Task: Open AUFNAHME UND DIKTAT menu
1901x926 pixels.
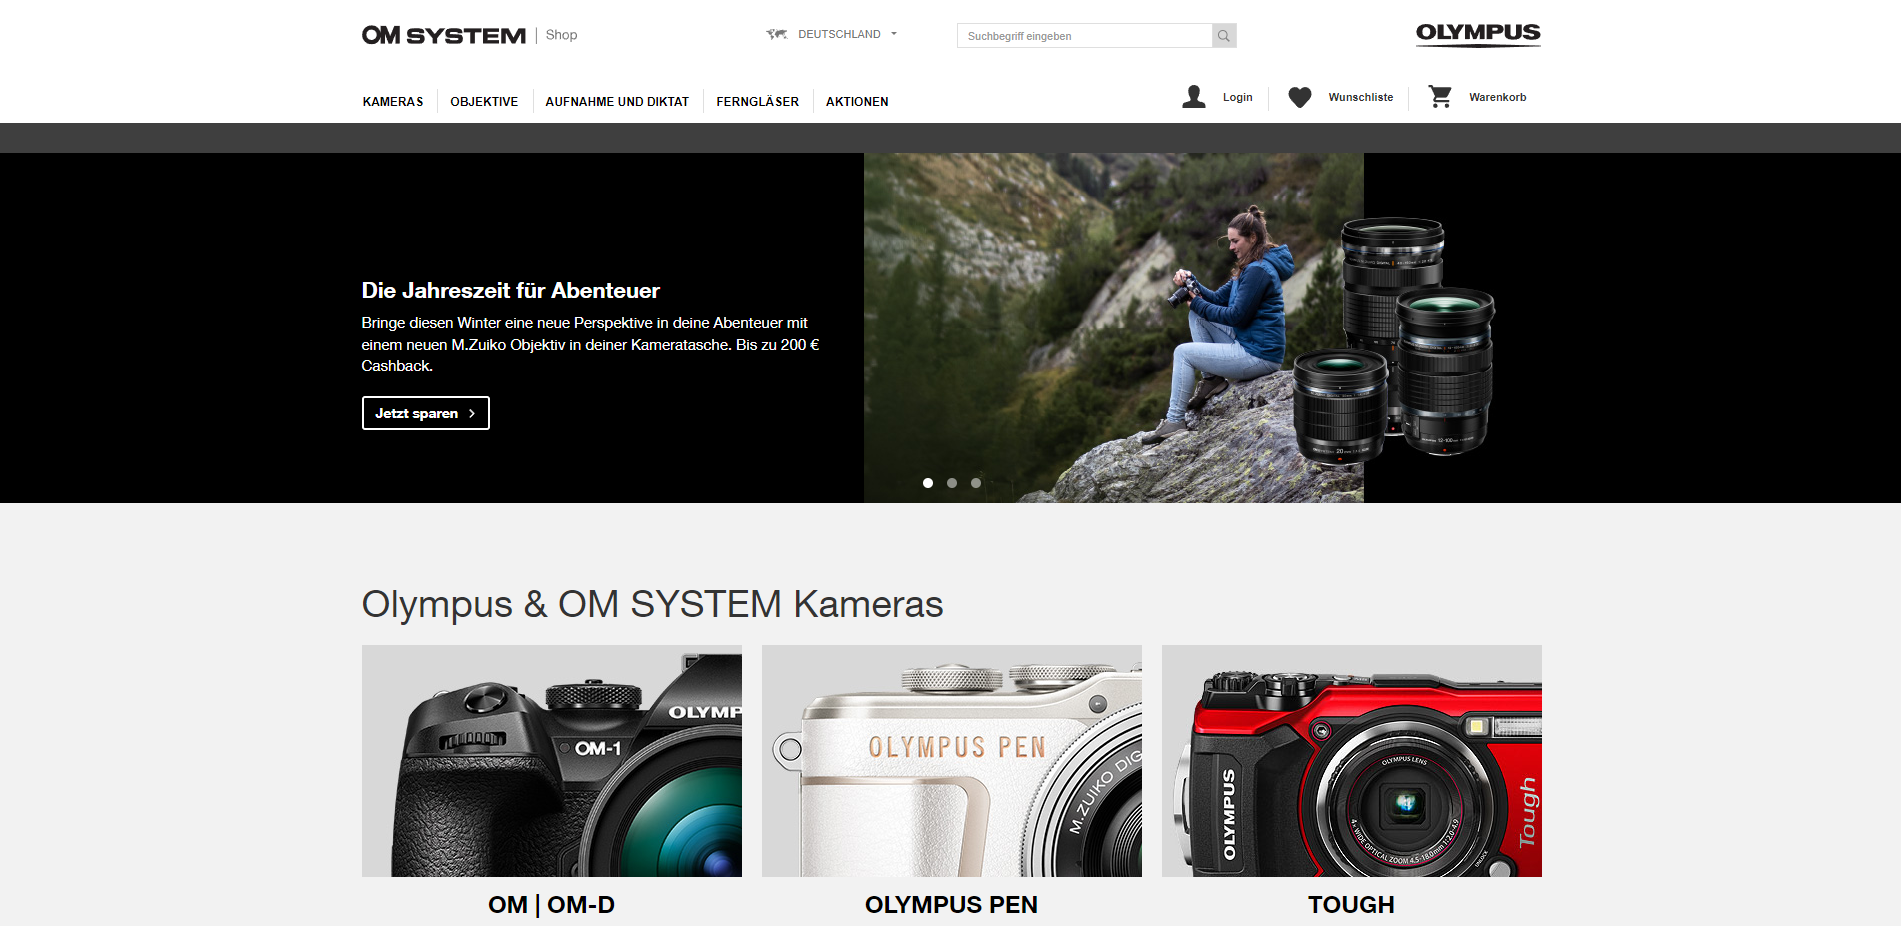Action: pyautogui.click(x=617, y=102)
